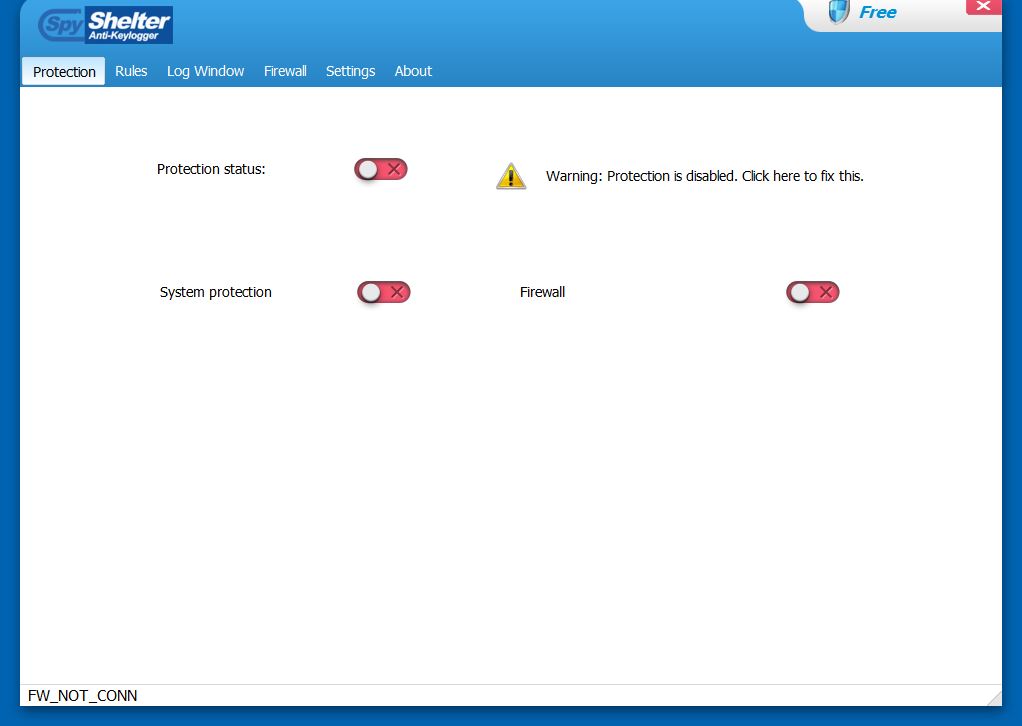Click the window resize grip corner

(x=995, y=699)
